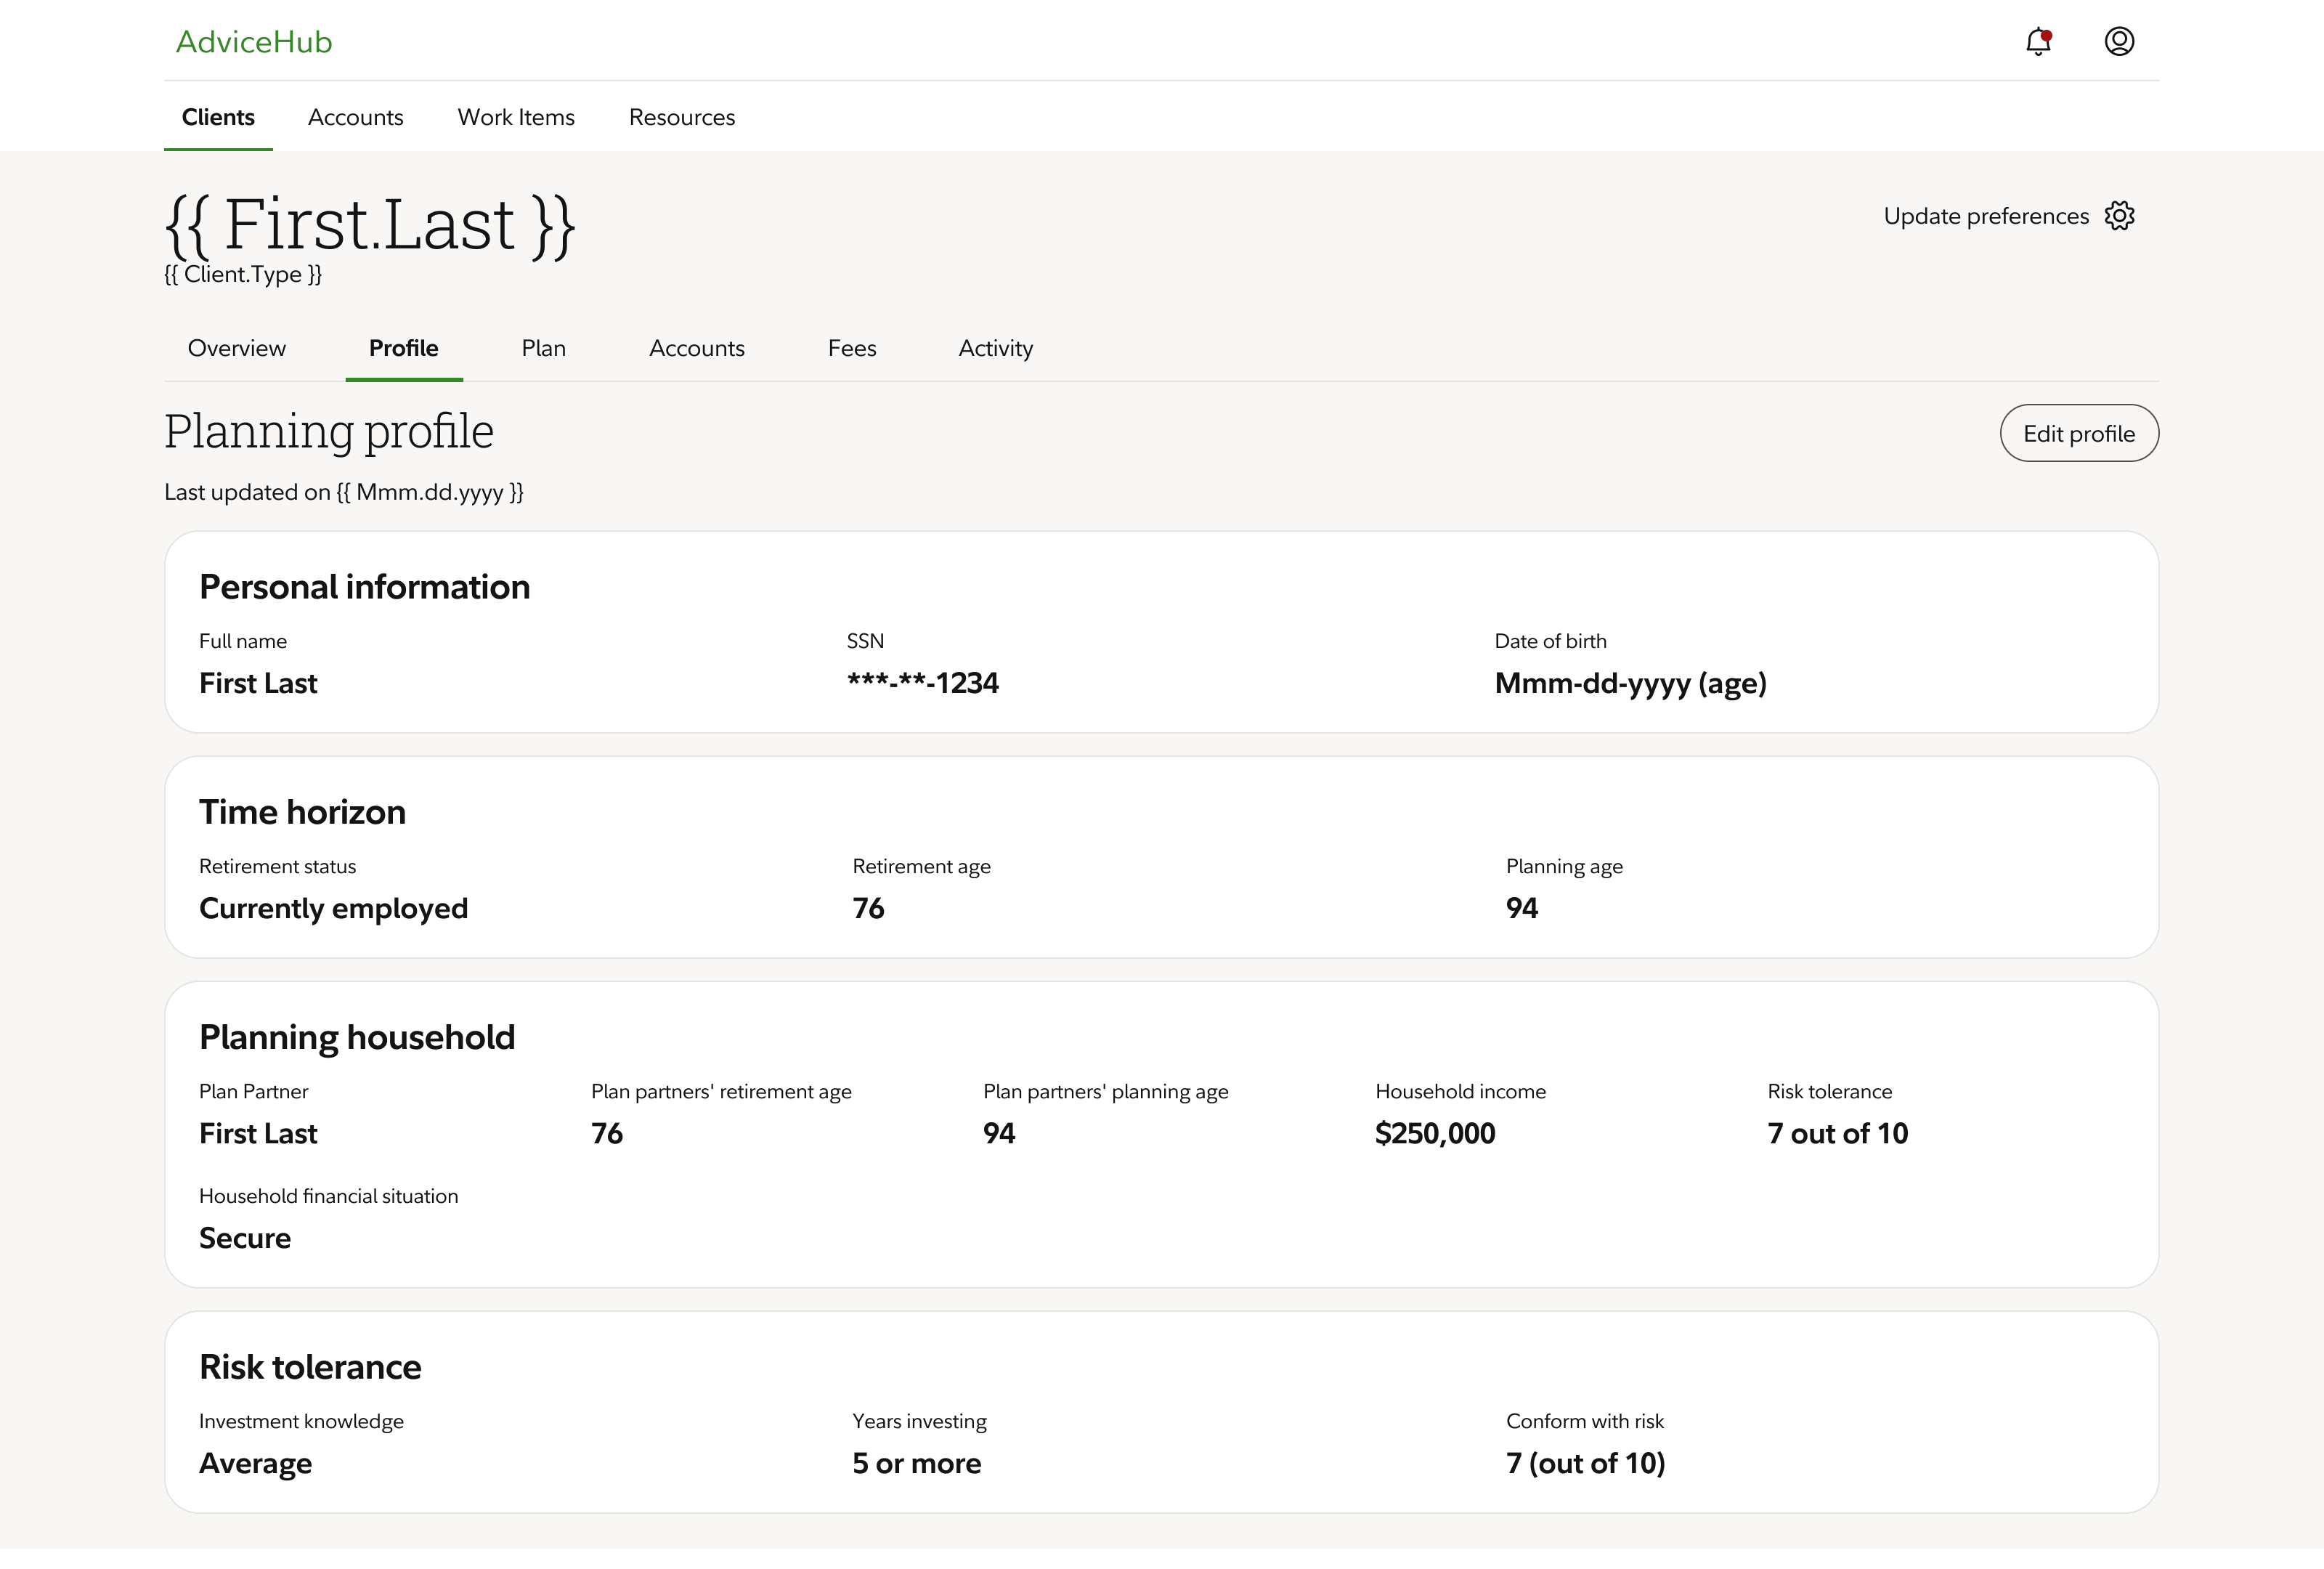This screenshot has width=2324, height=1569.
Task: Open the Work Items tab
Action: pyautogui.click(x=516, y=117)
